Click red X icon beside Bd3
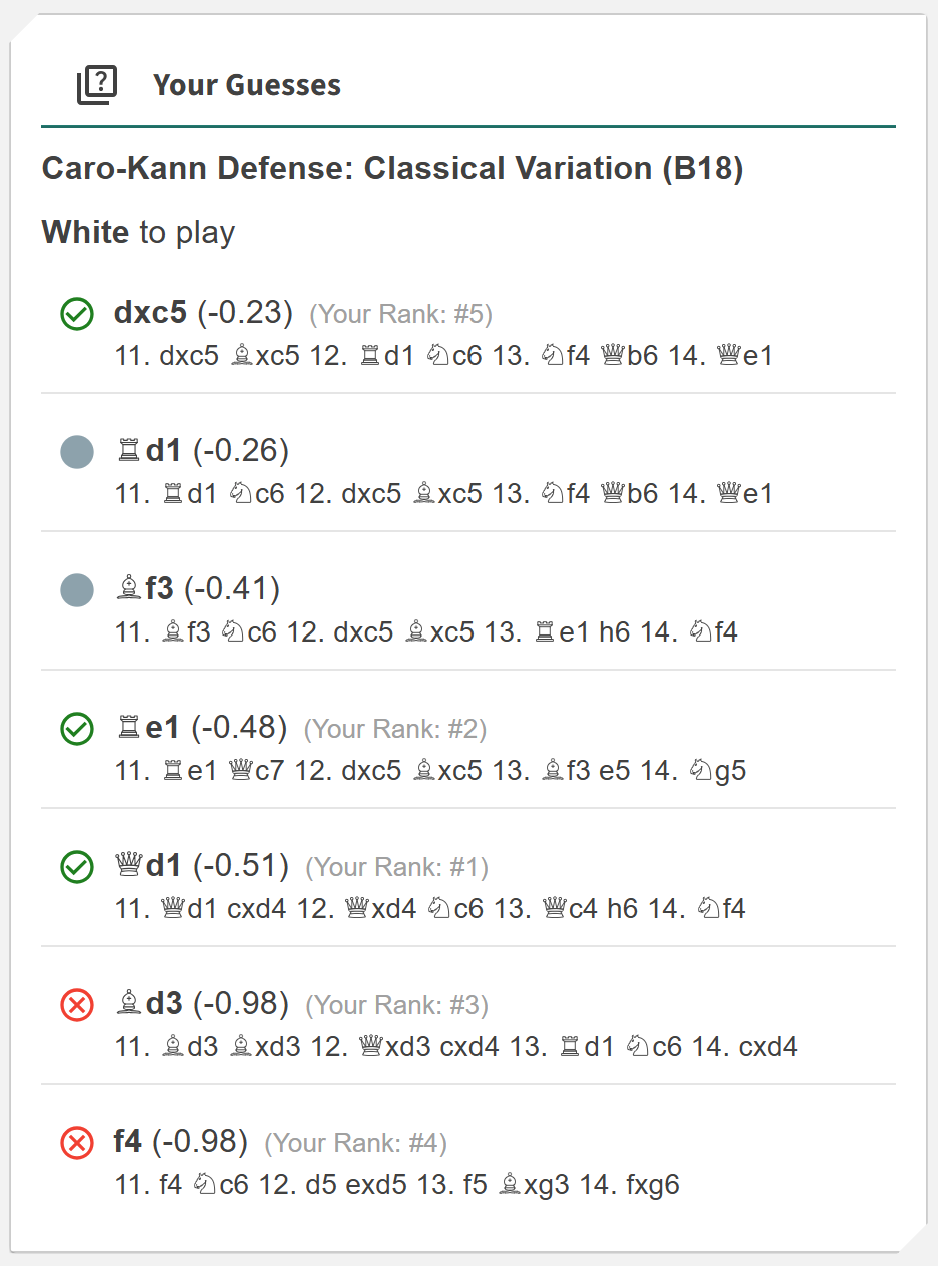This screenshot has height=1266, width=938. (77, 1004)
